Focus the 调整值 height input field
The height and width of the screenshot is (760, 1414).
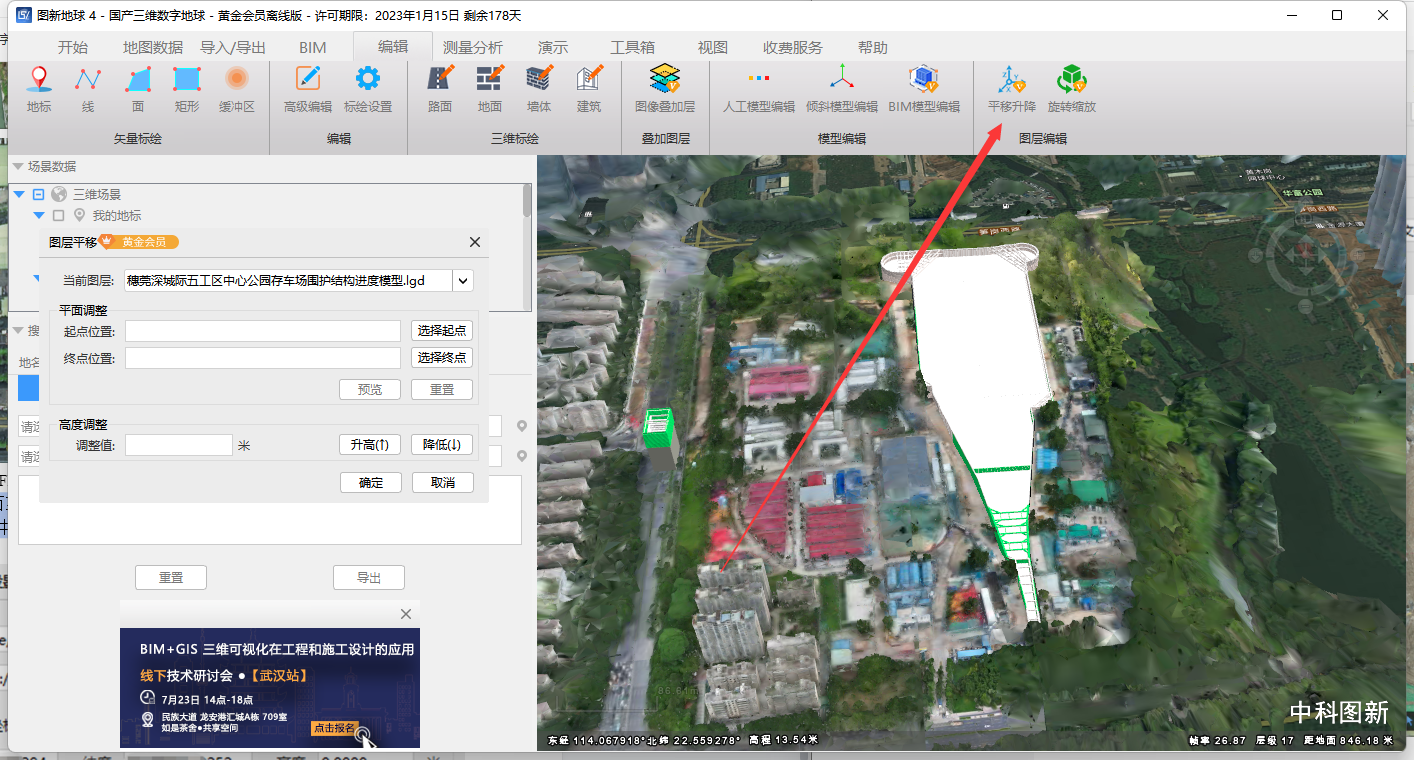[179, 445]
